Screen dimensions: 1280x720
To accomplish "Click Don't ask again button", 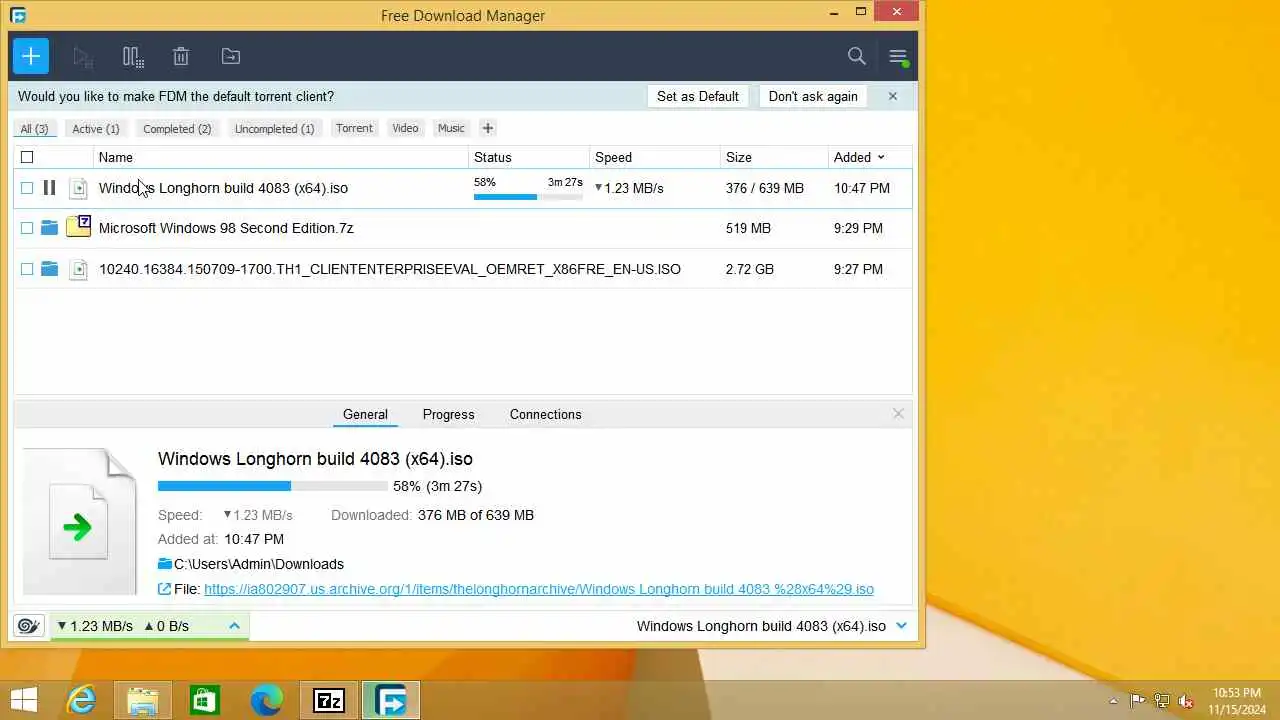I will (813, 96).
